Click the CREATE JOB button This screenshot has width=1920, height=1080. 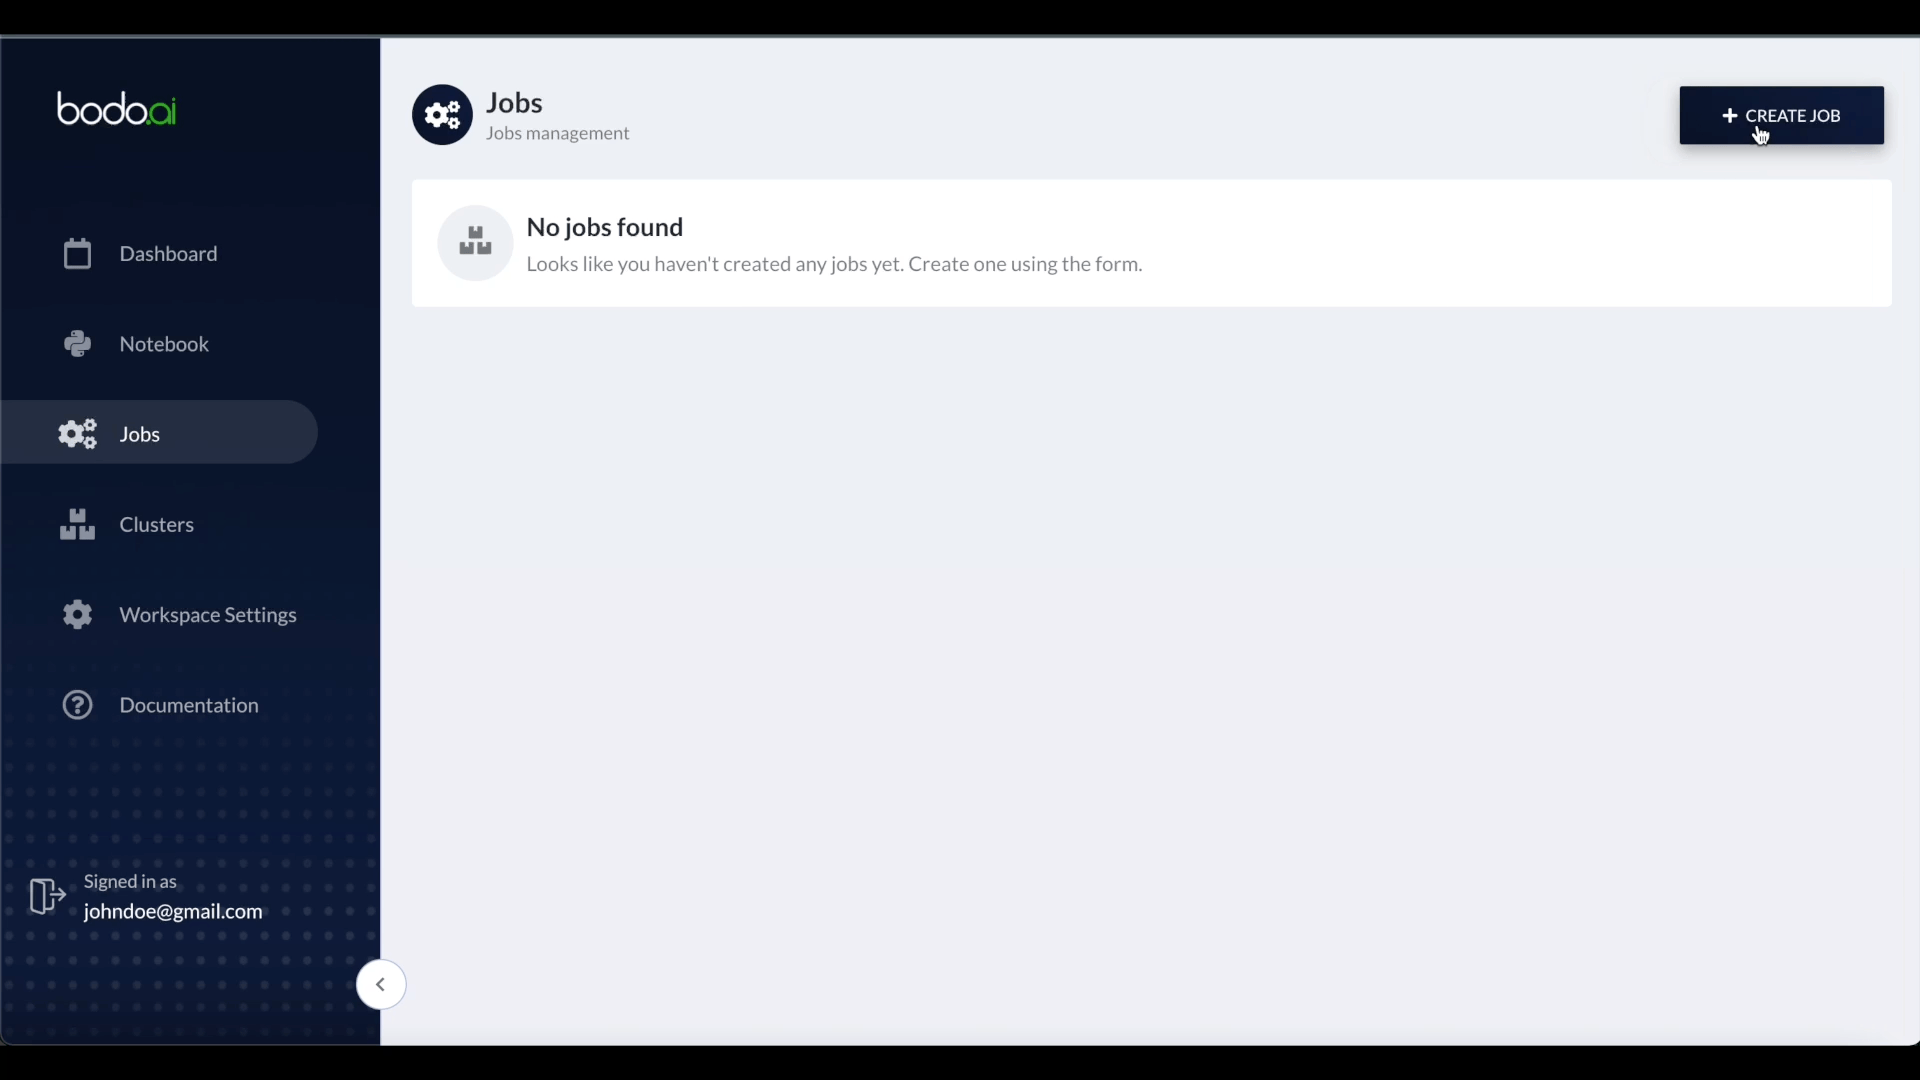(x=1780, y=115)
